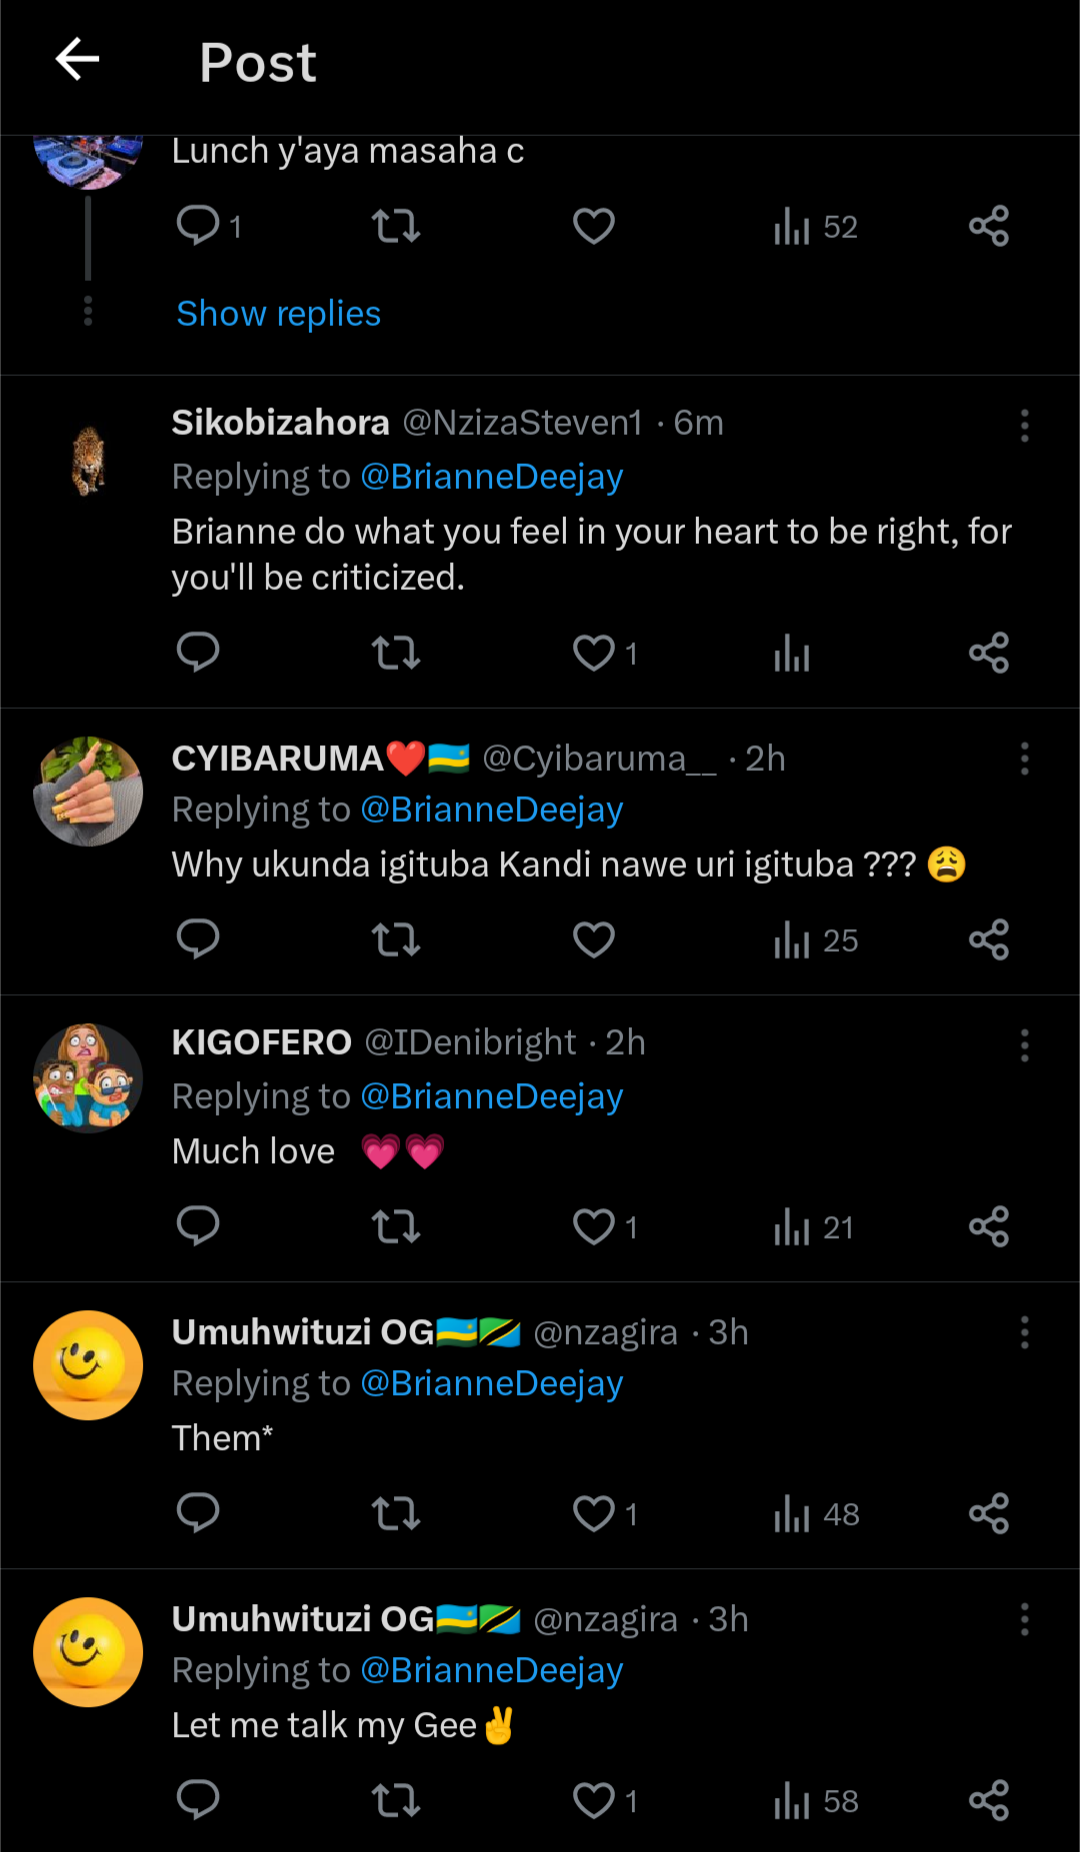Repost the 'Let me talk my Gee' reply
Viewport: 1080px width, 1852px height.
tap(396, 1801)
